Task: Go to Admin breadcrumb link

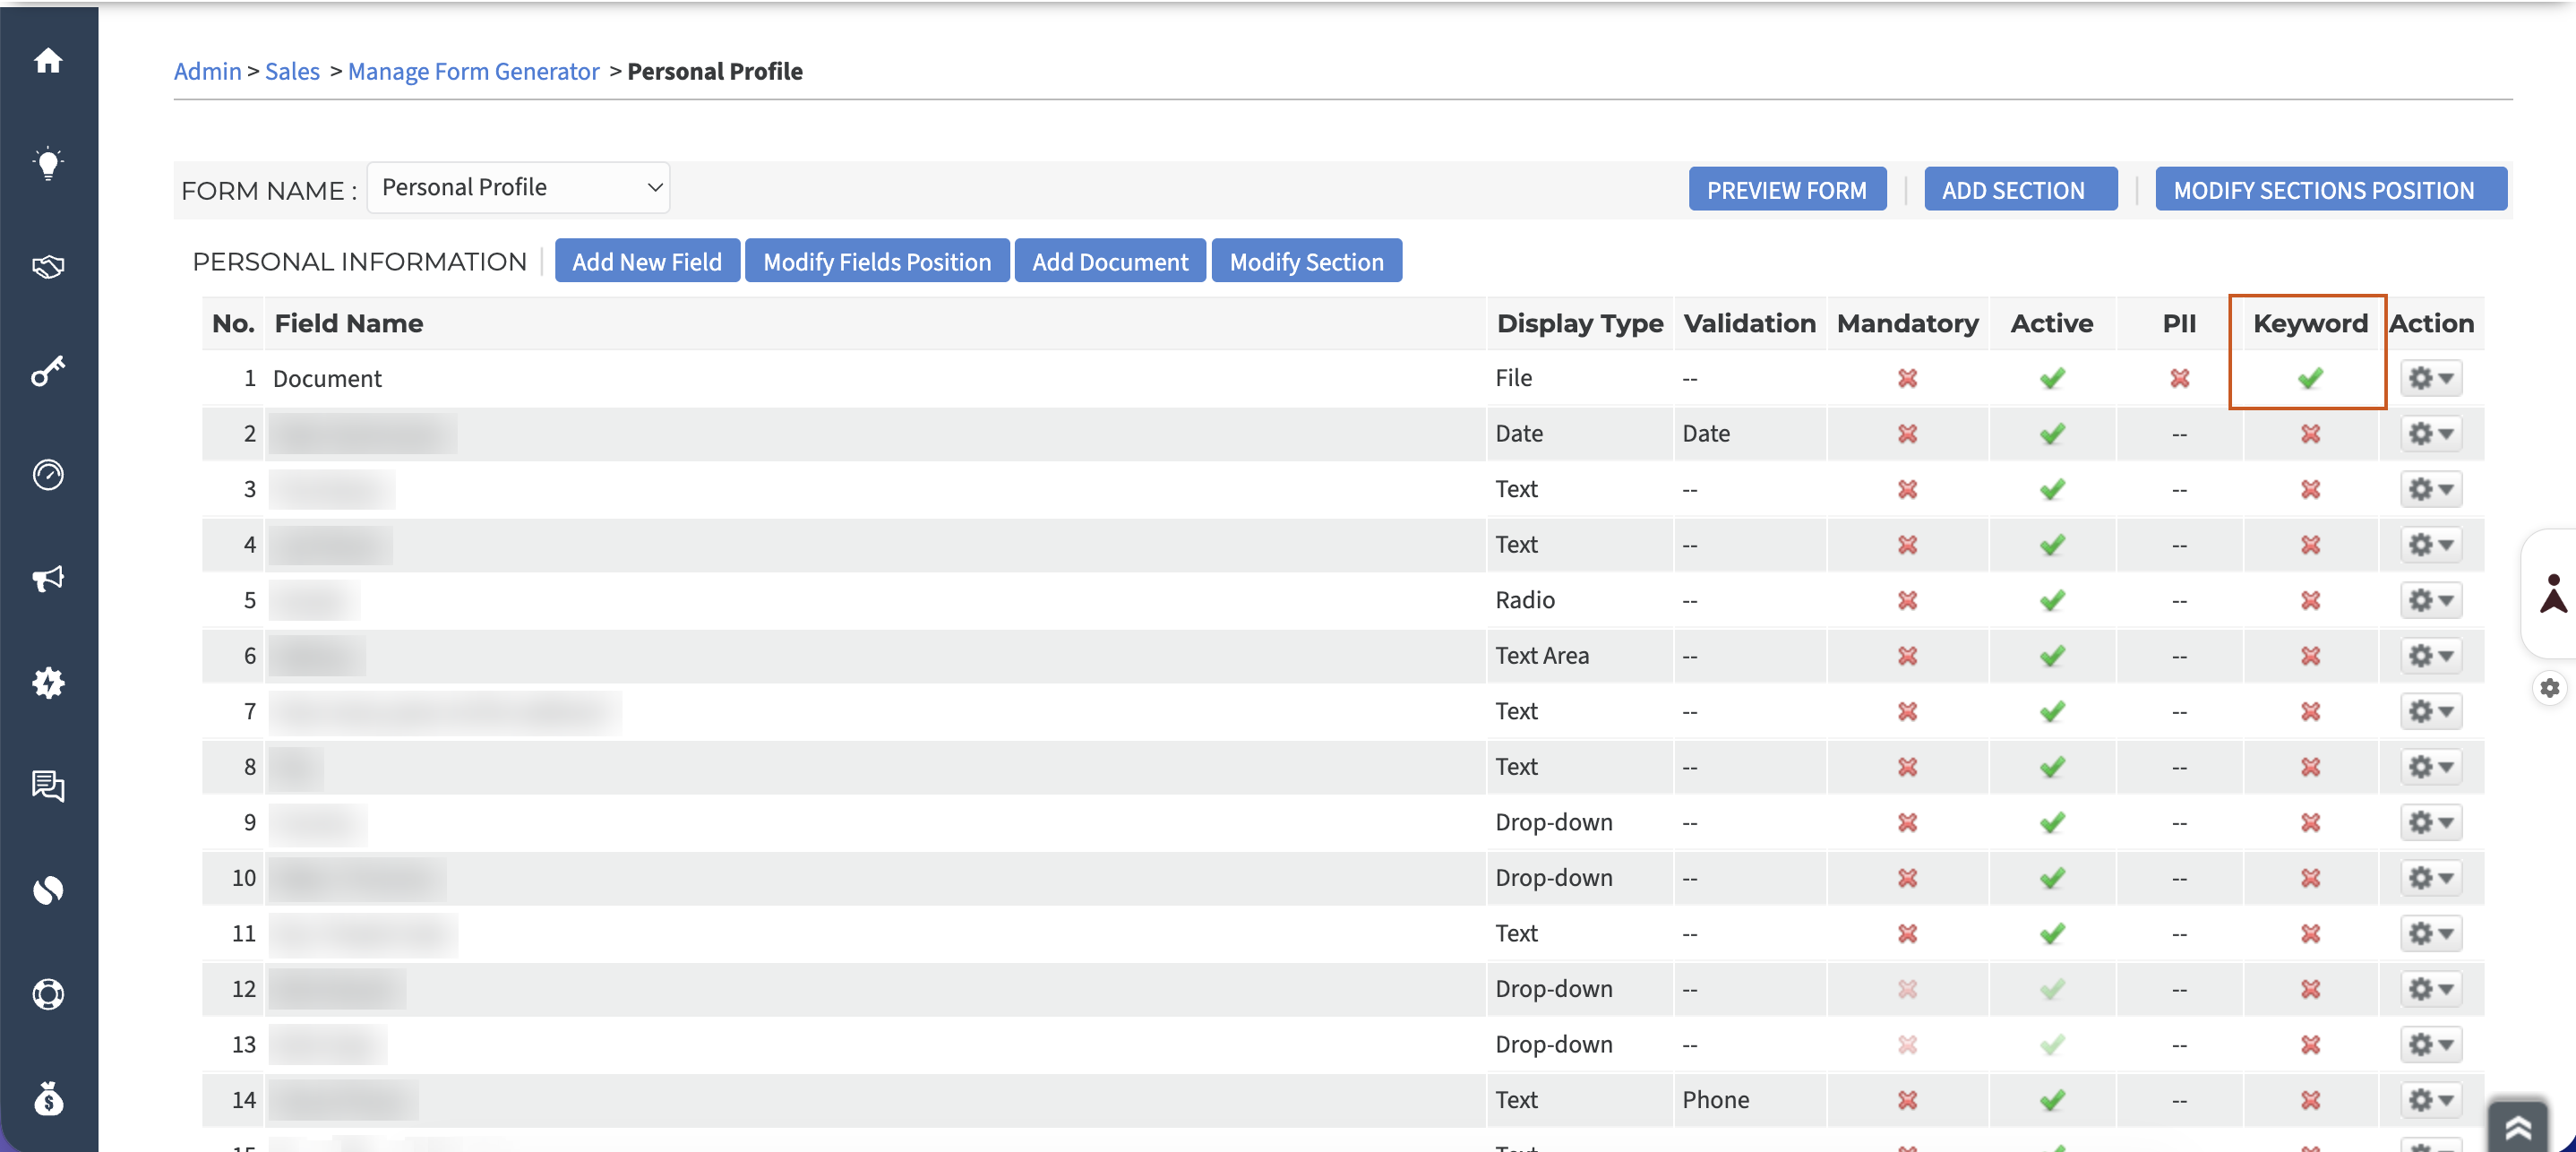Action: coord(207,71)
